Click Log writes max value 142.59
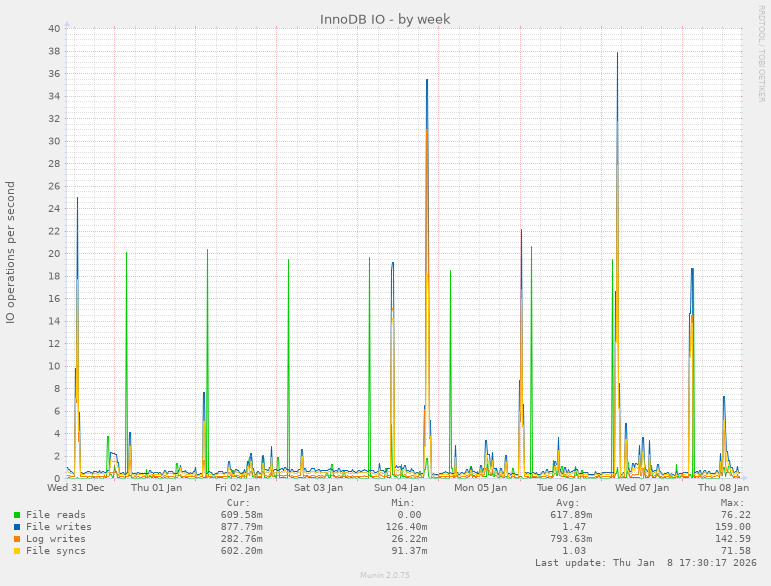Image resolution: width=771 pixels, height=586 pixels. [x=733, y=539]
